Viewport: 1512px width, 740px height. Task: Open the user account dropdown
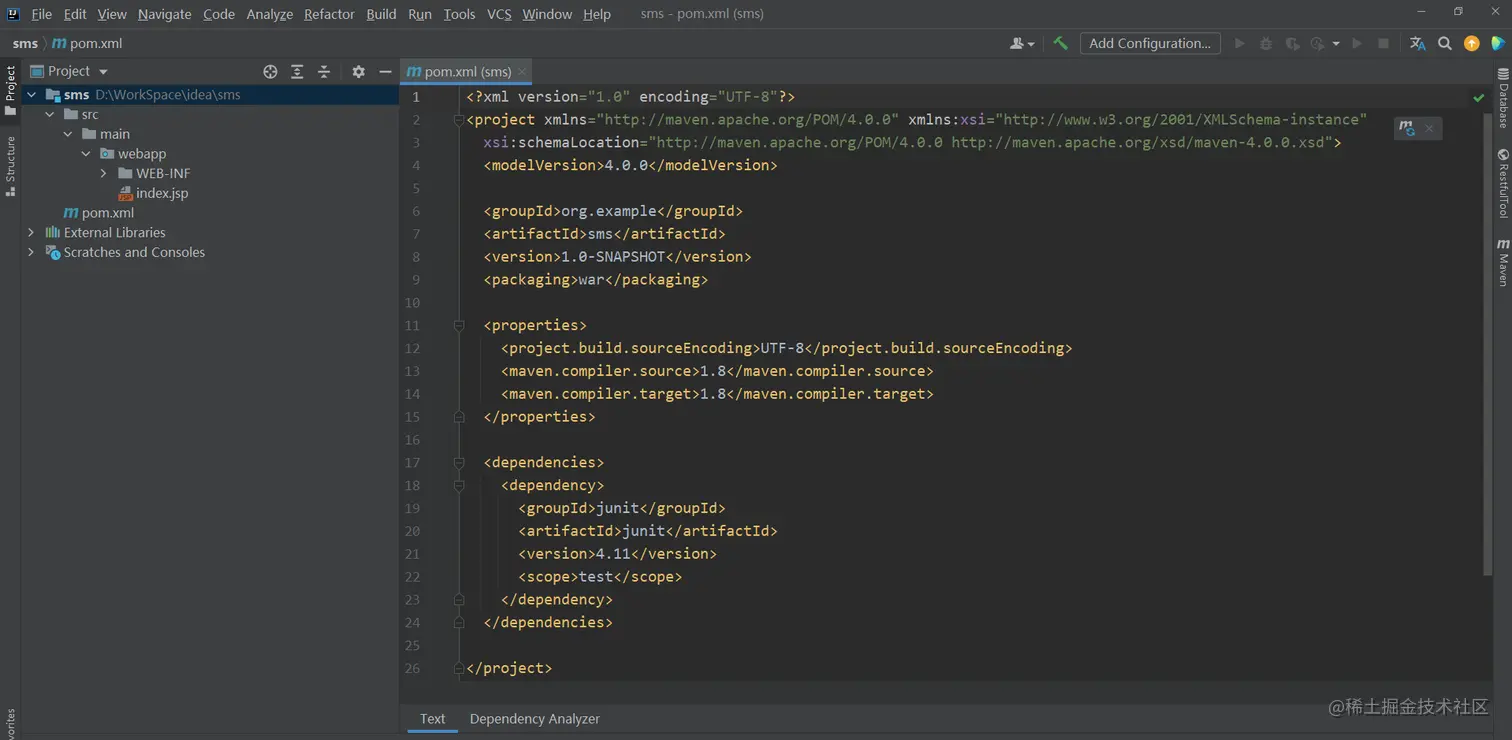(1022, 43)
